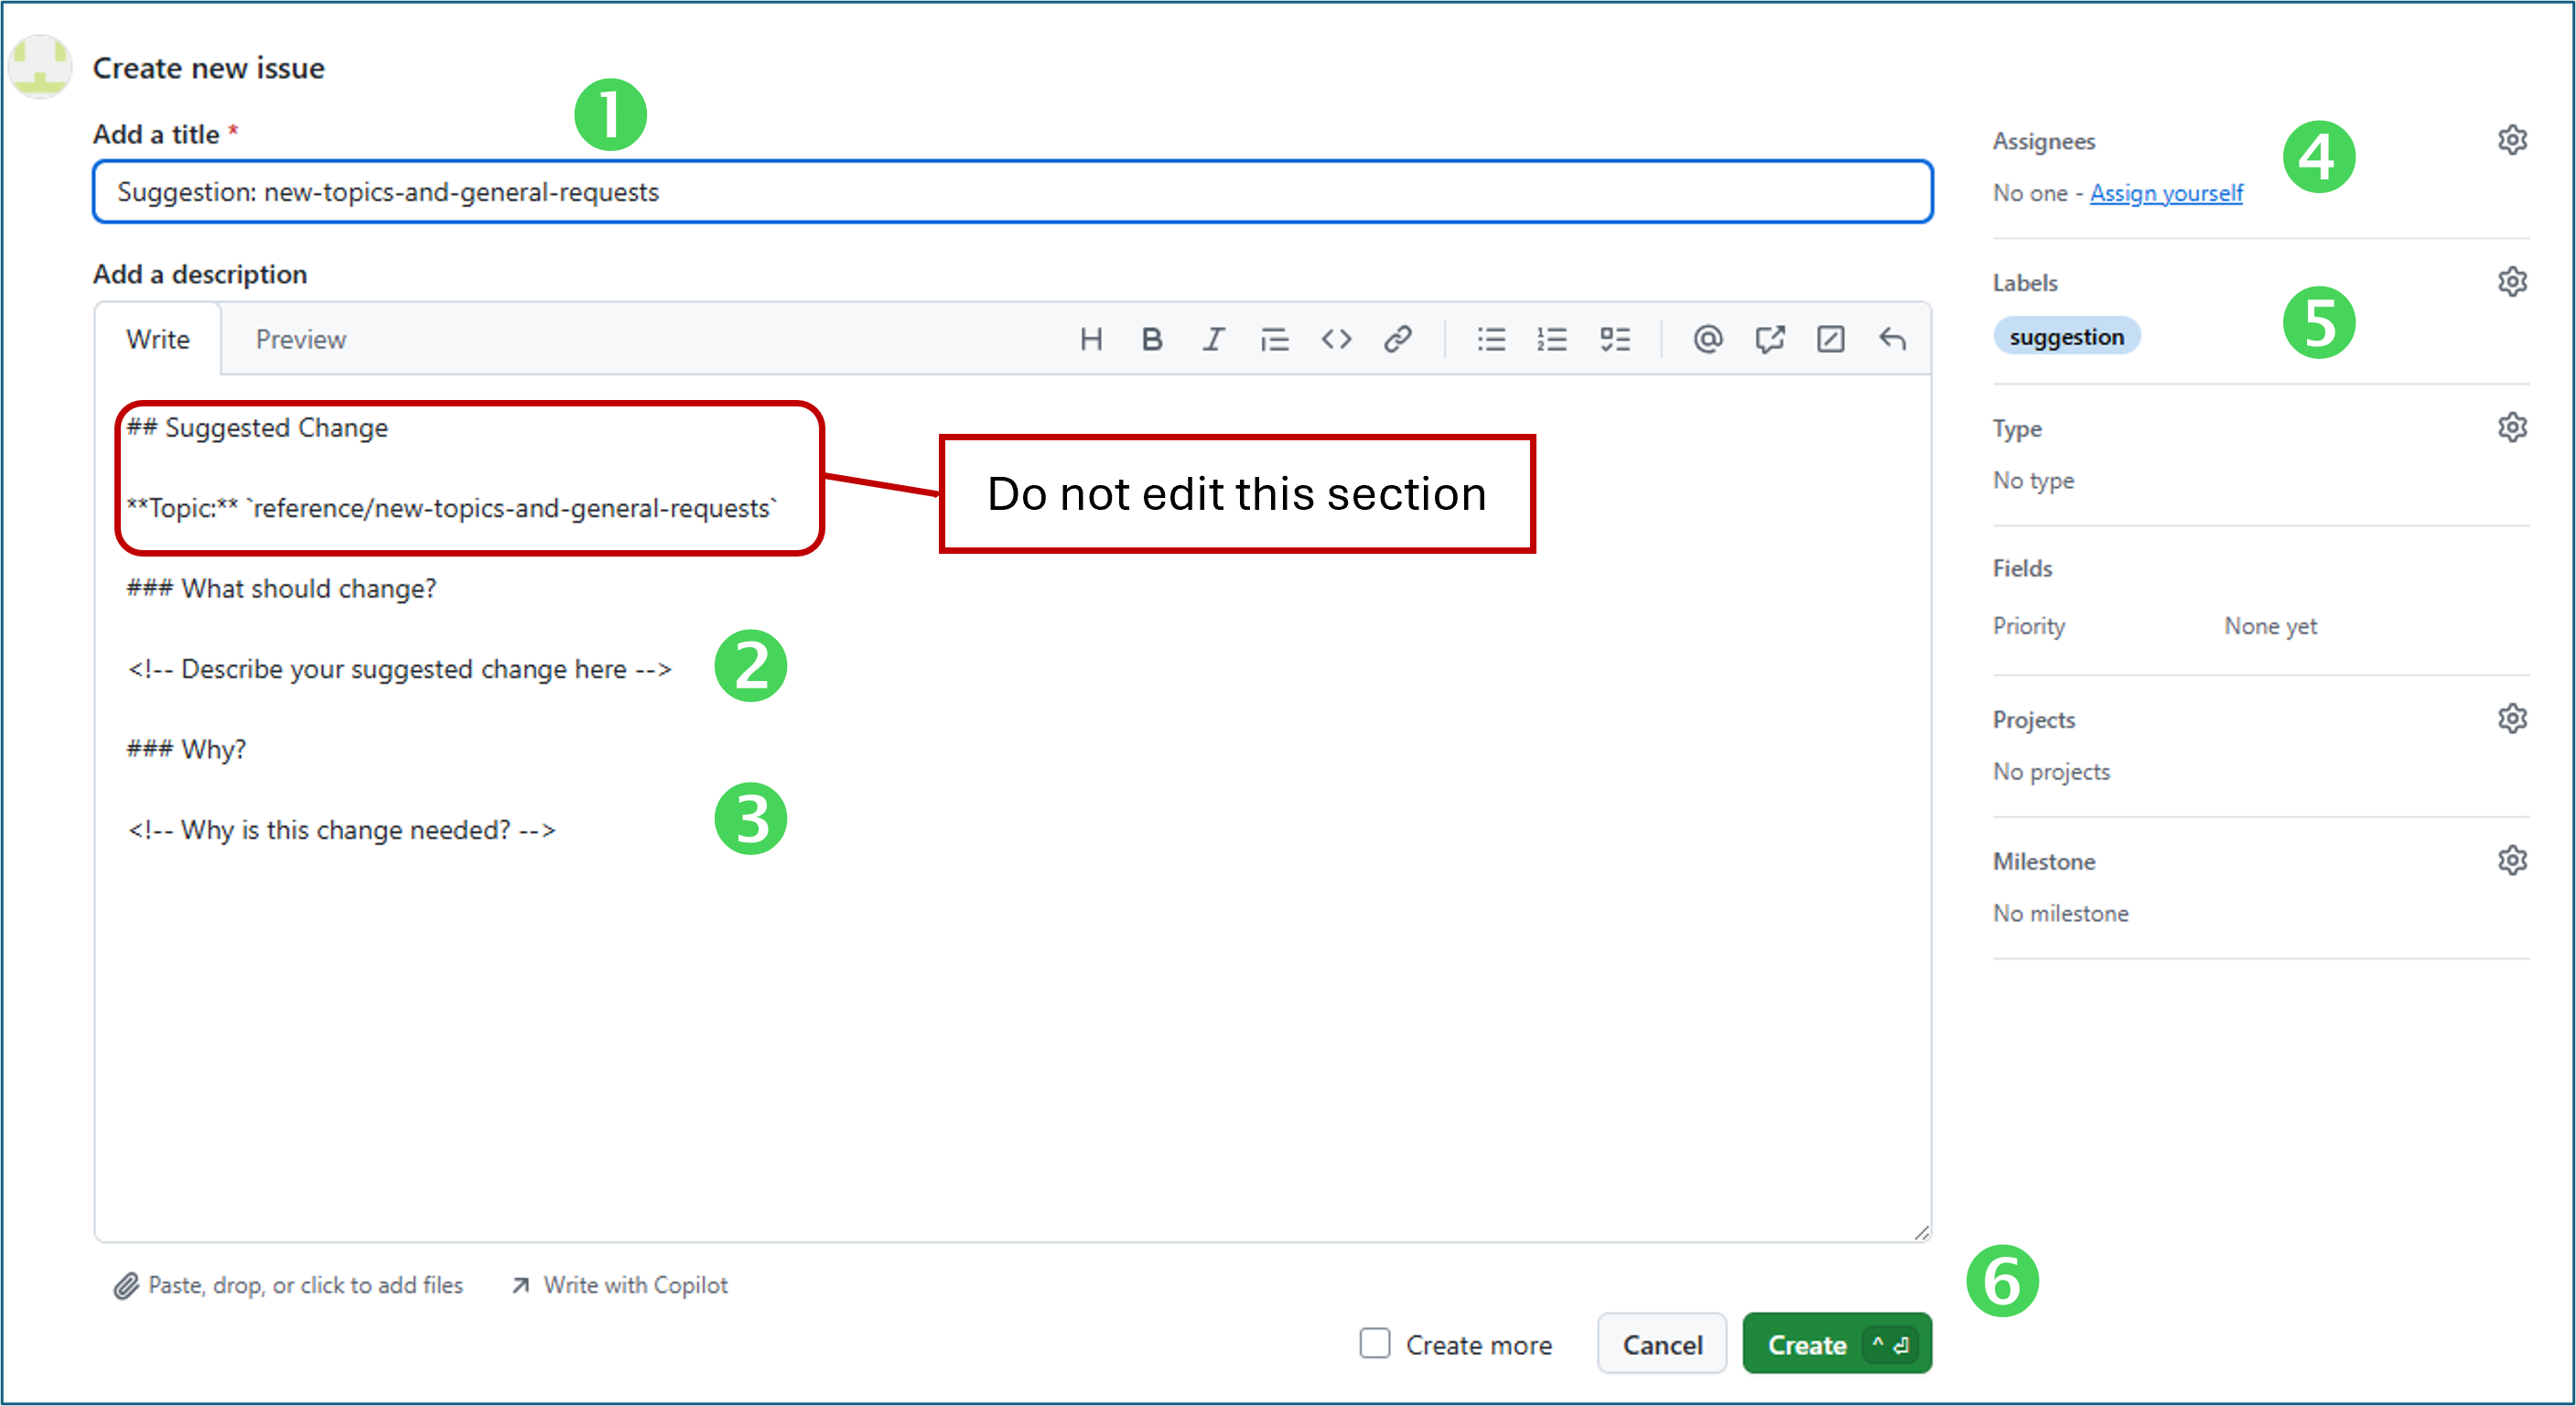This screenshot has height=1406, width=2576.
Task: Set Priority field showing None yet
Action: coord(2270,627)
